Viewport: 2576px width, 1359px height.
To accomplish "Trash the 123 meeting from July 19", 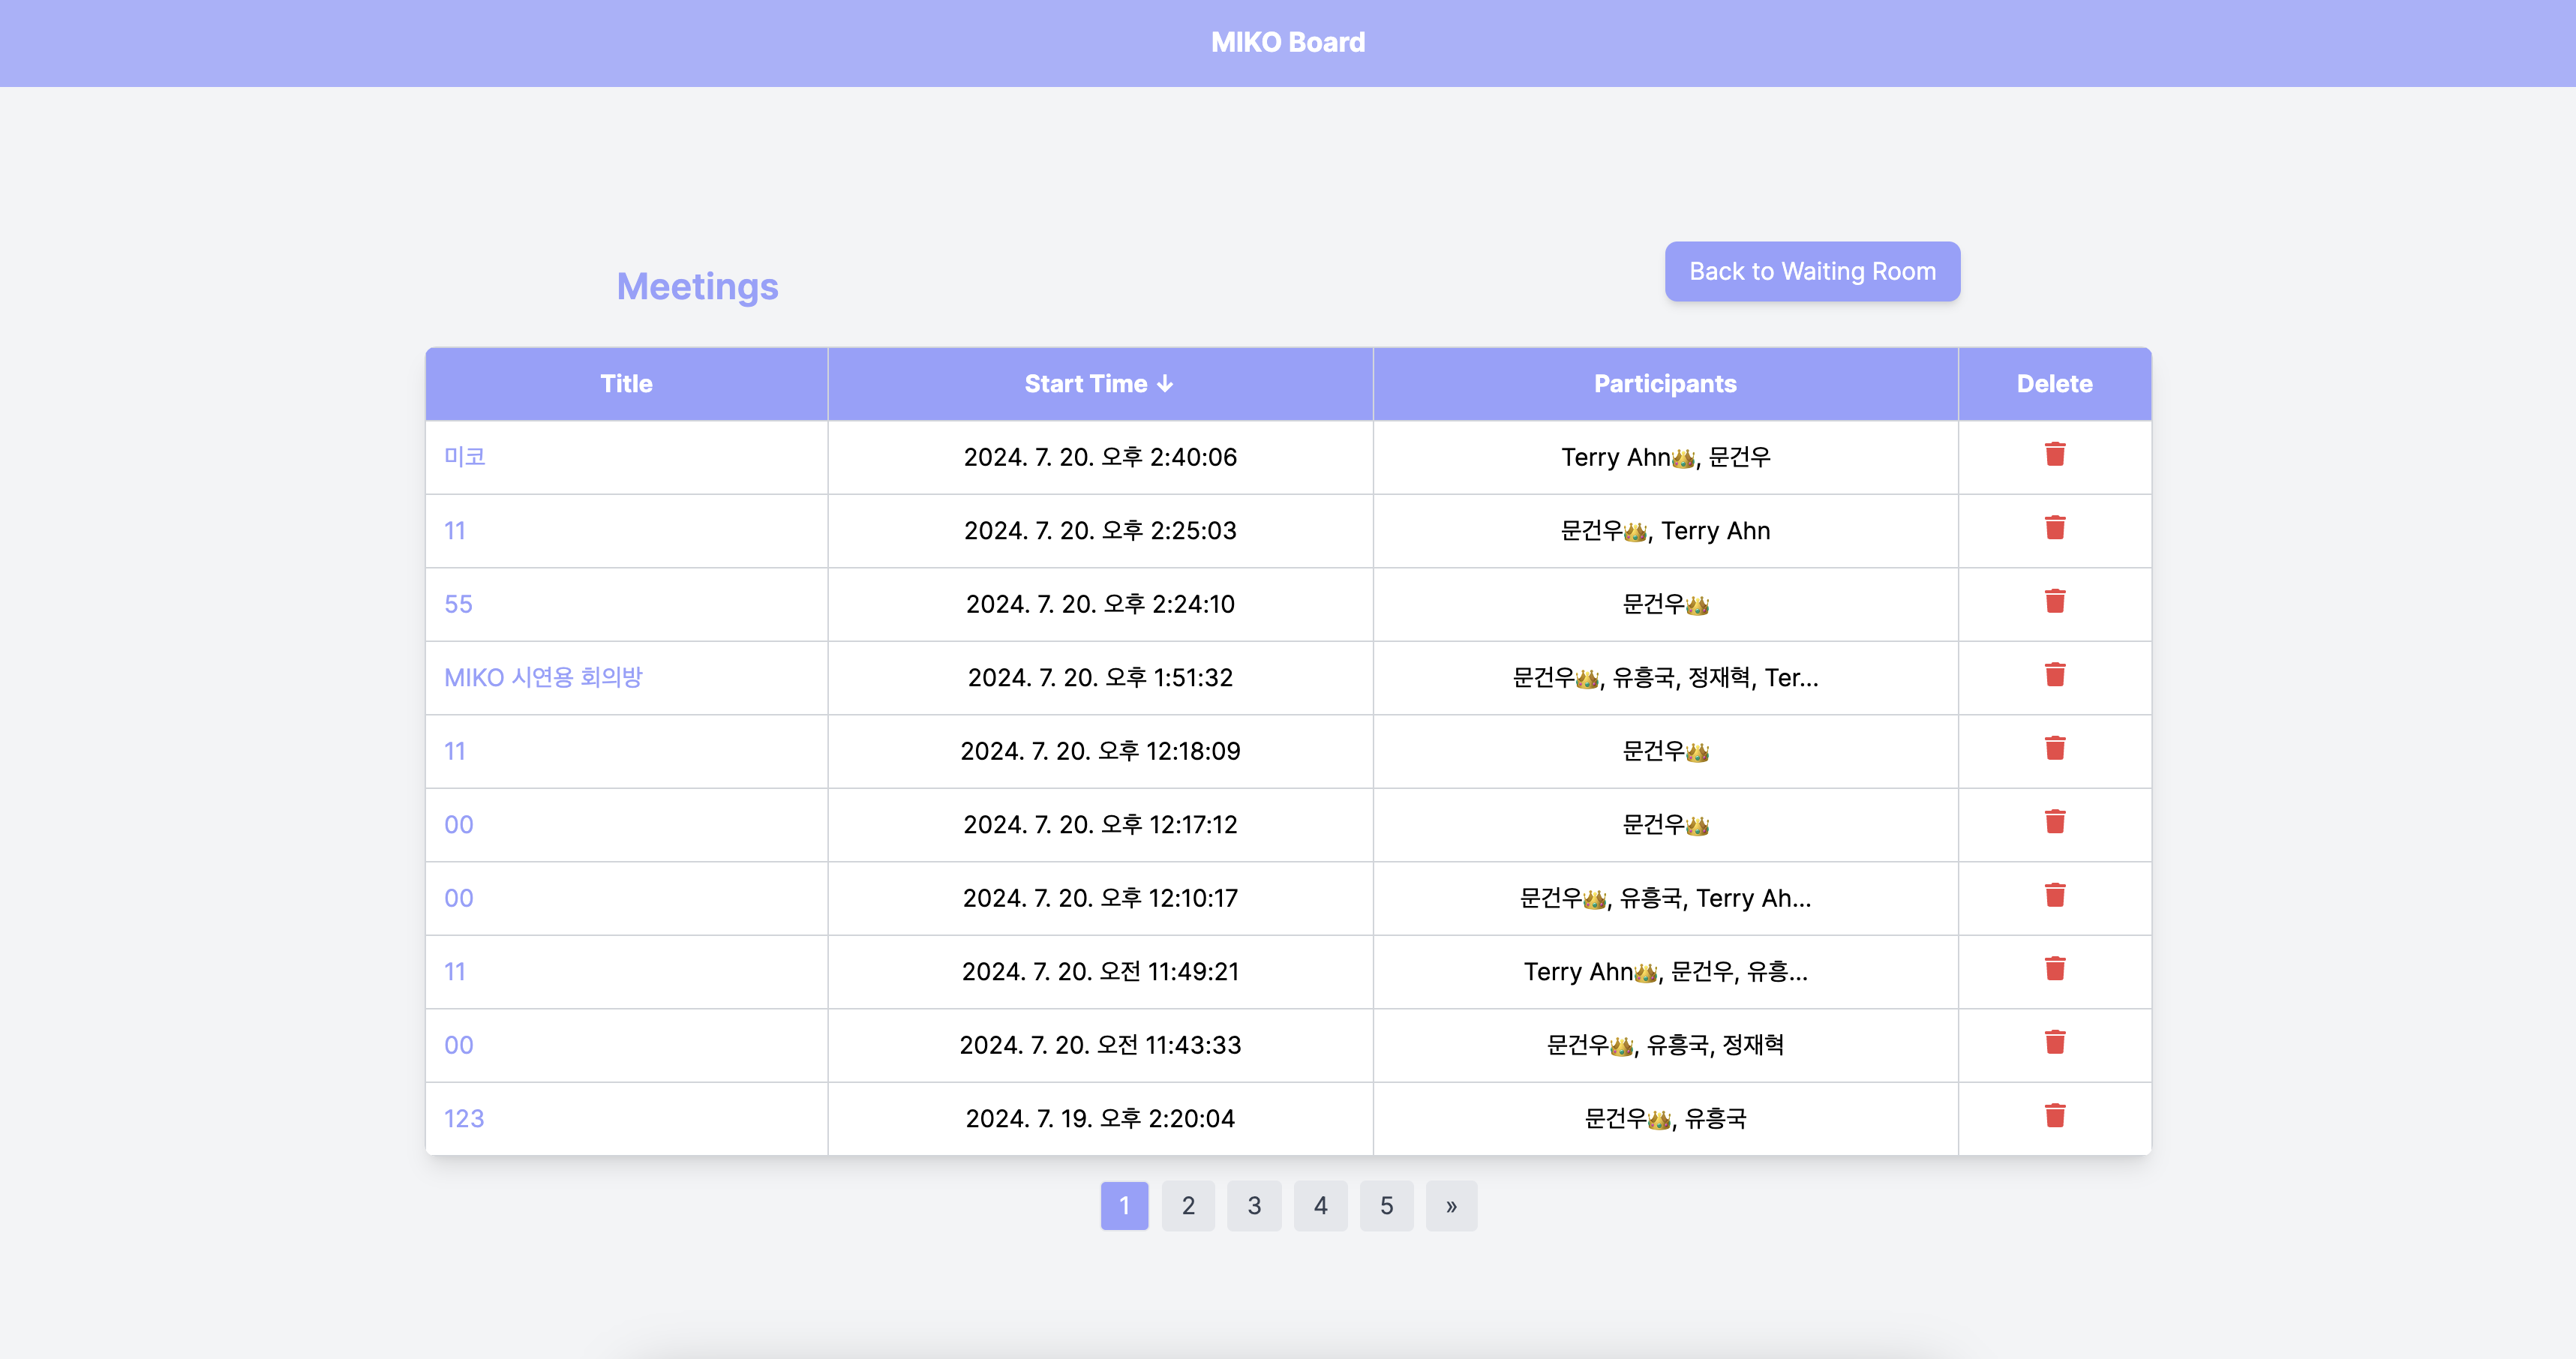I will point(2054,1116).
